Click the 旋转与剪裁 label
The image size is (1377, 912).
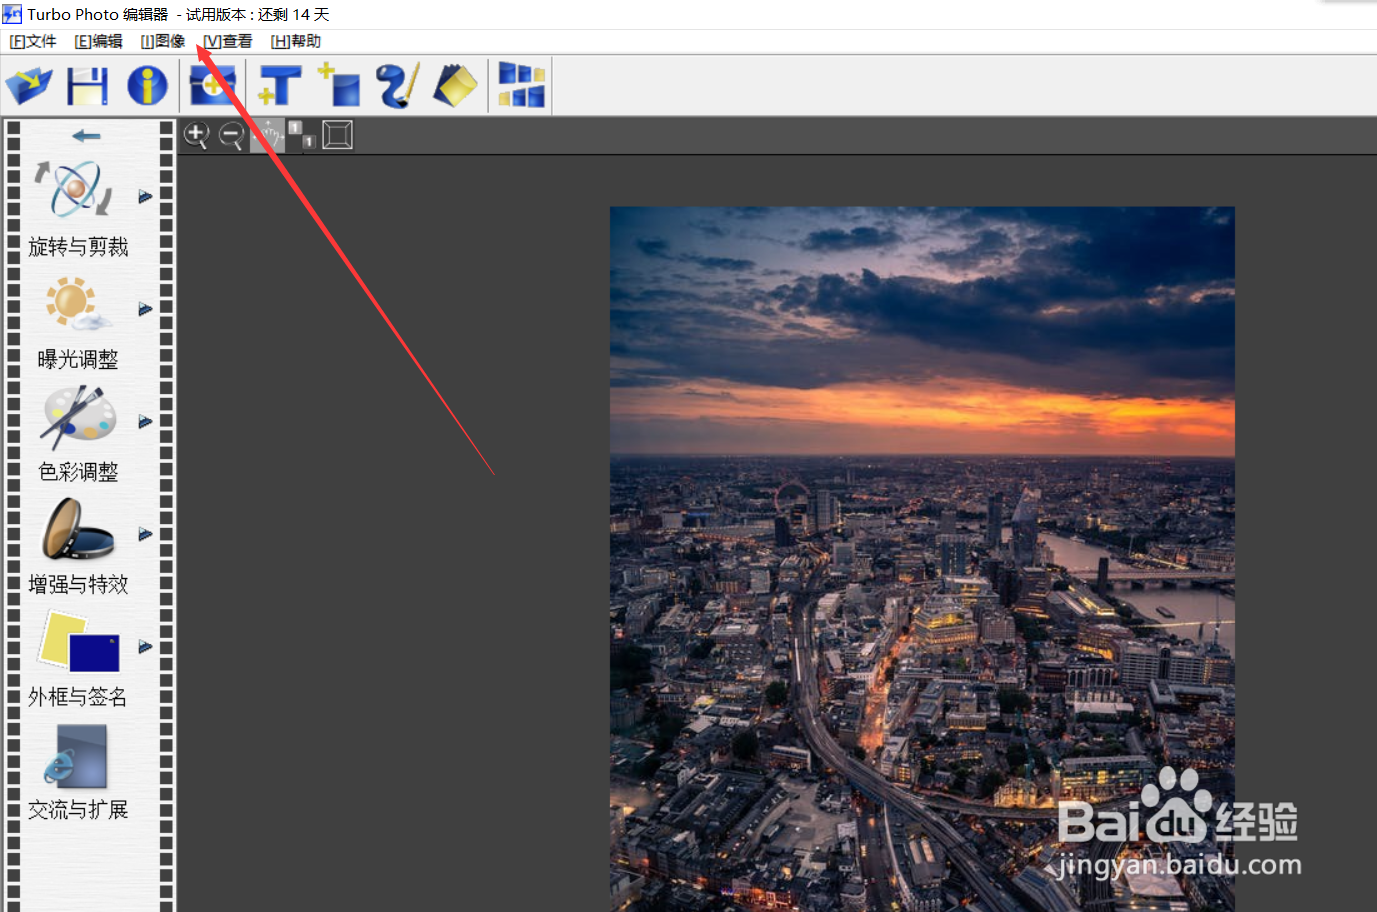pyautogui.click(x=78, y=247)
